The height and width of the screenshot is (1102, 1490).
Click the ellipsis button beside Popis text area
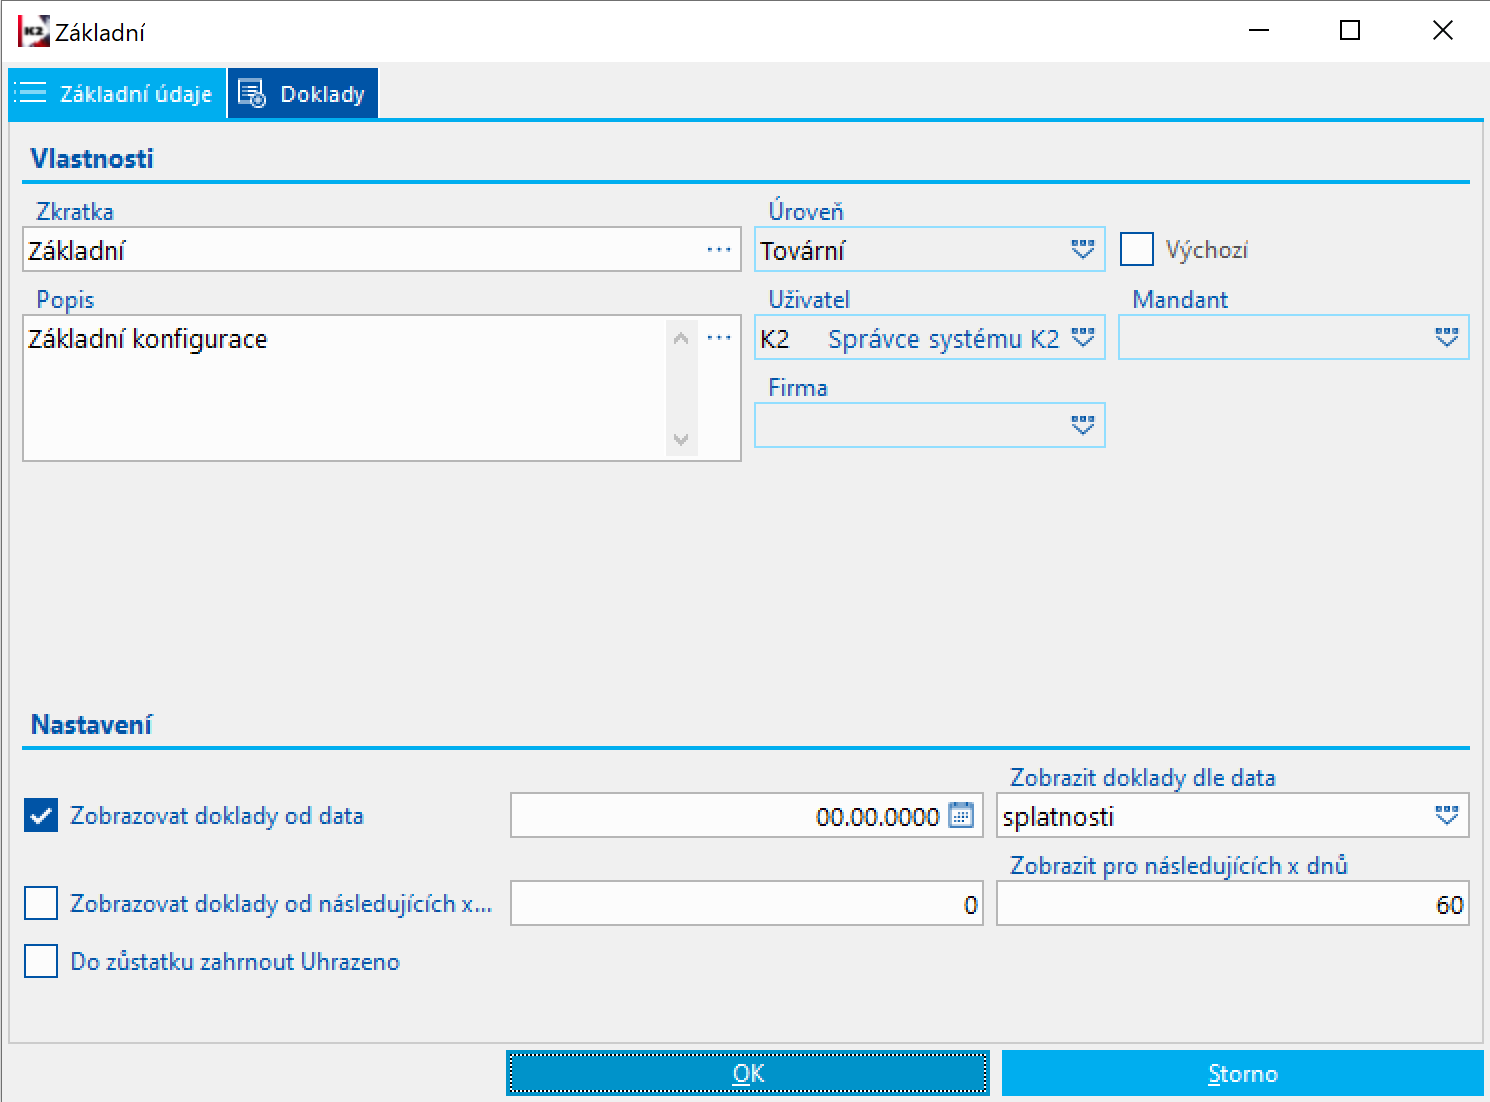pyautogui.click(x=719, y=338)
